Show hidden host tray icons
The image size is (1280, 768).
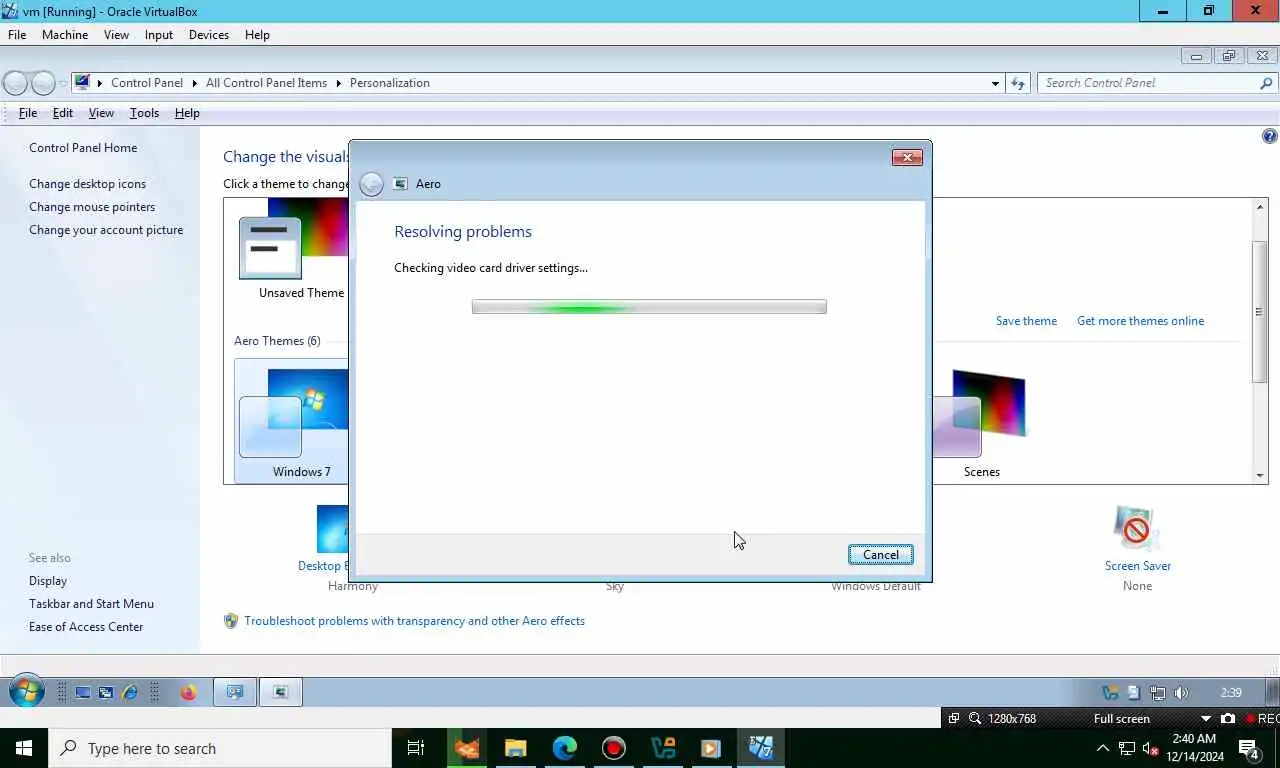point(1103,748)
